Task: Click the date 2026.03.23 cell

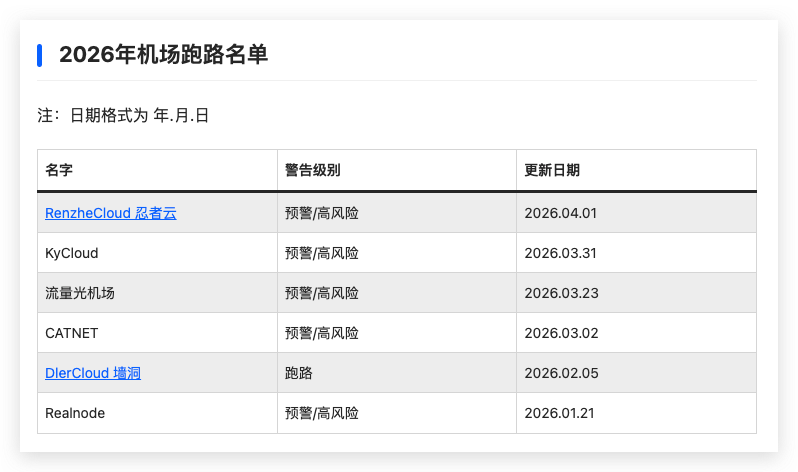Action: (x=560, y=293)
